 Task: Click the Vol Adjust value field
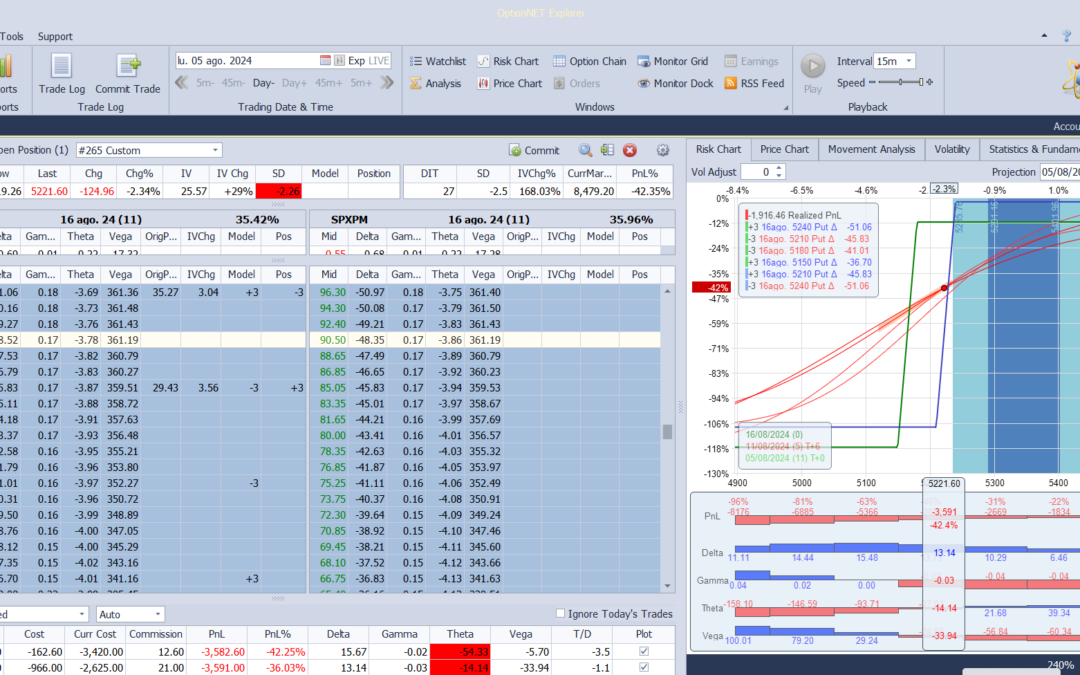tap(757, 172)
